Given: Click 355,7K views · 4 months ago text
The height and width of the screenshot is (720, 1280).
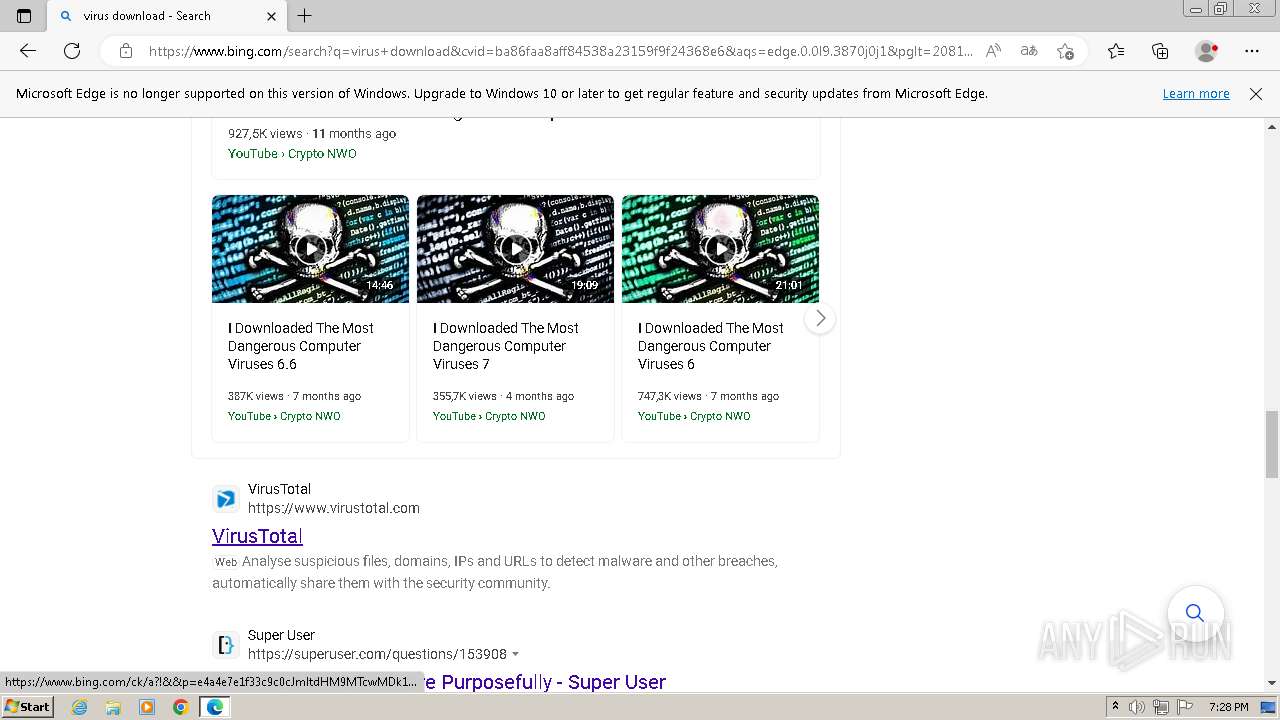Looking at the screenshot, I should coord(503,396).
